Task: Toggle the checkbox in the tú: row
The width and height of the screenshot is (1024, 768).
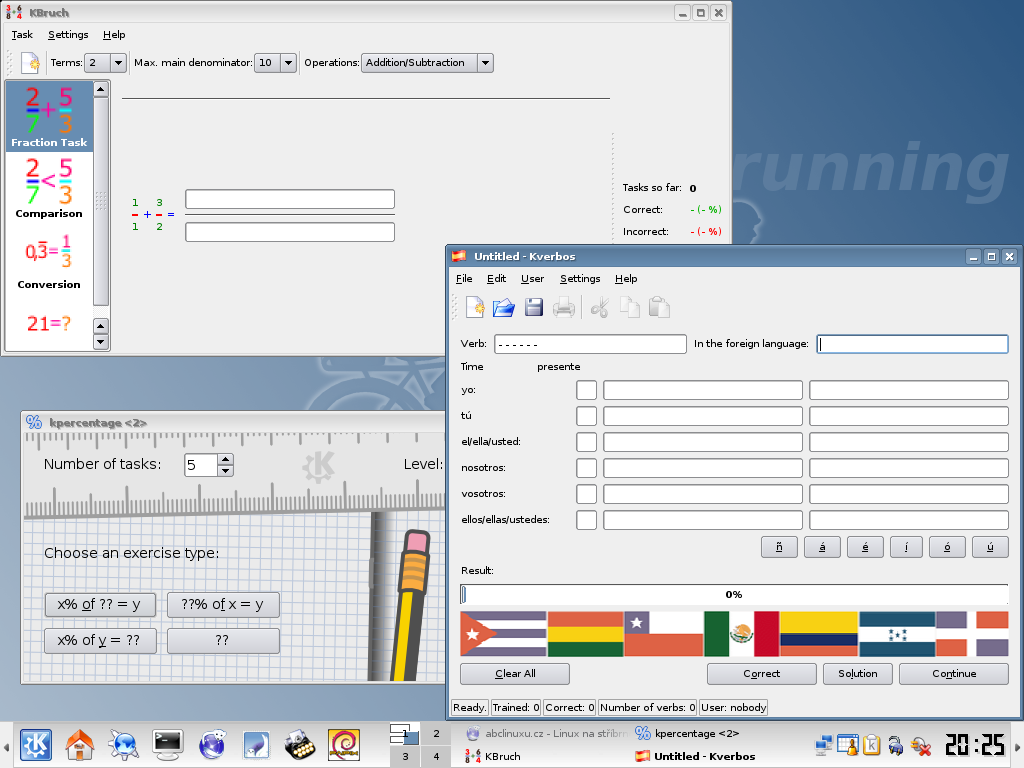Action: click(x=586, y=416)
